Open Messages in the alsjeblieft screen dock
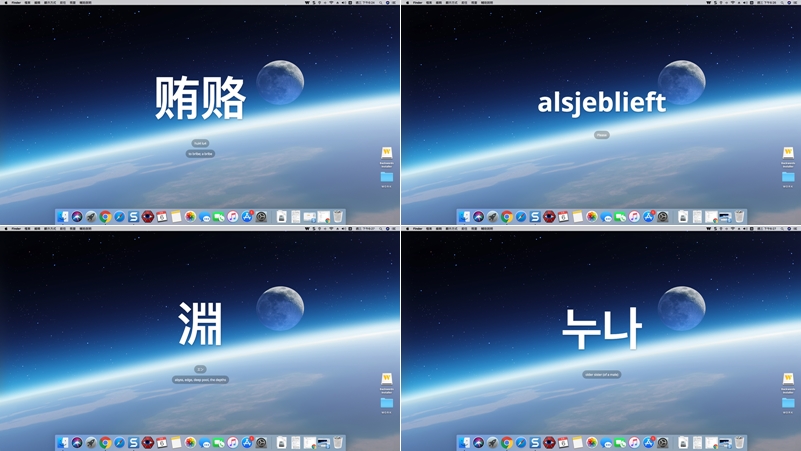Screen dimensions: 801x451 point(606,217)
